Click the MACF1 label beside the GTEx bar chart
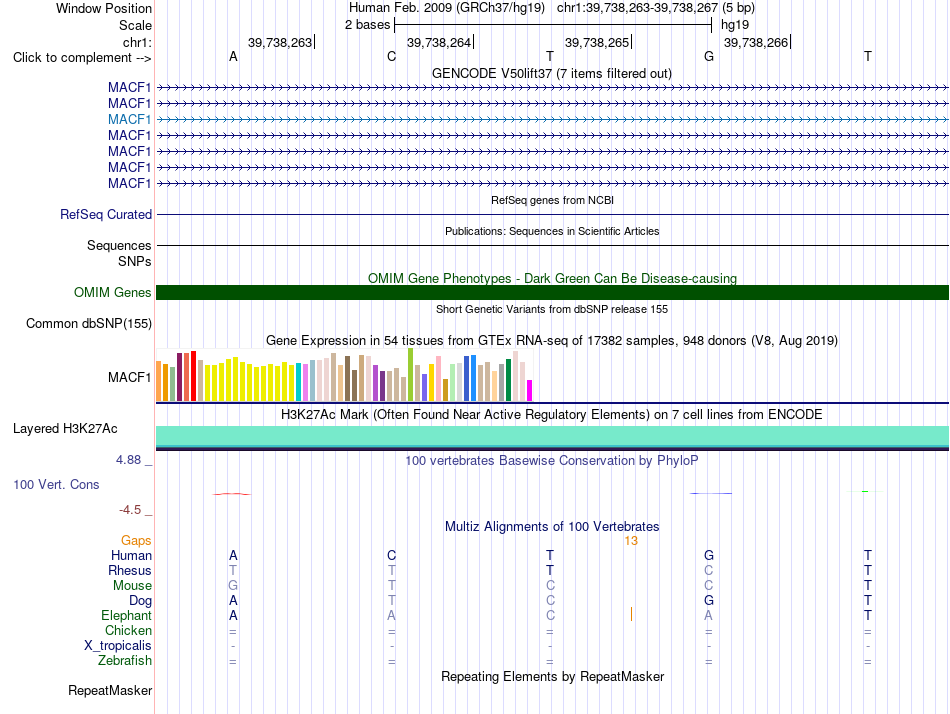This screenshot has height=714, width=950. pyautogui.click(x=129, y=378)
